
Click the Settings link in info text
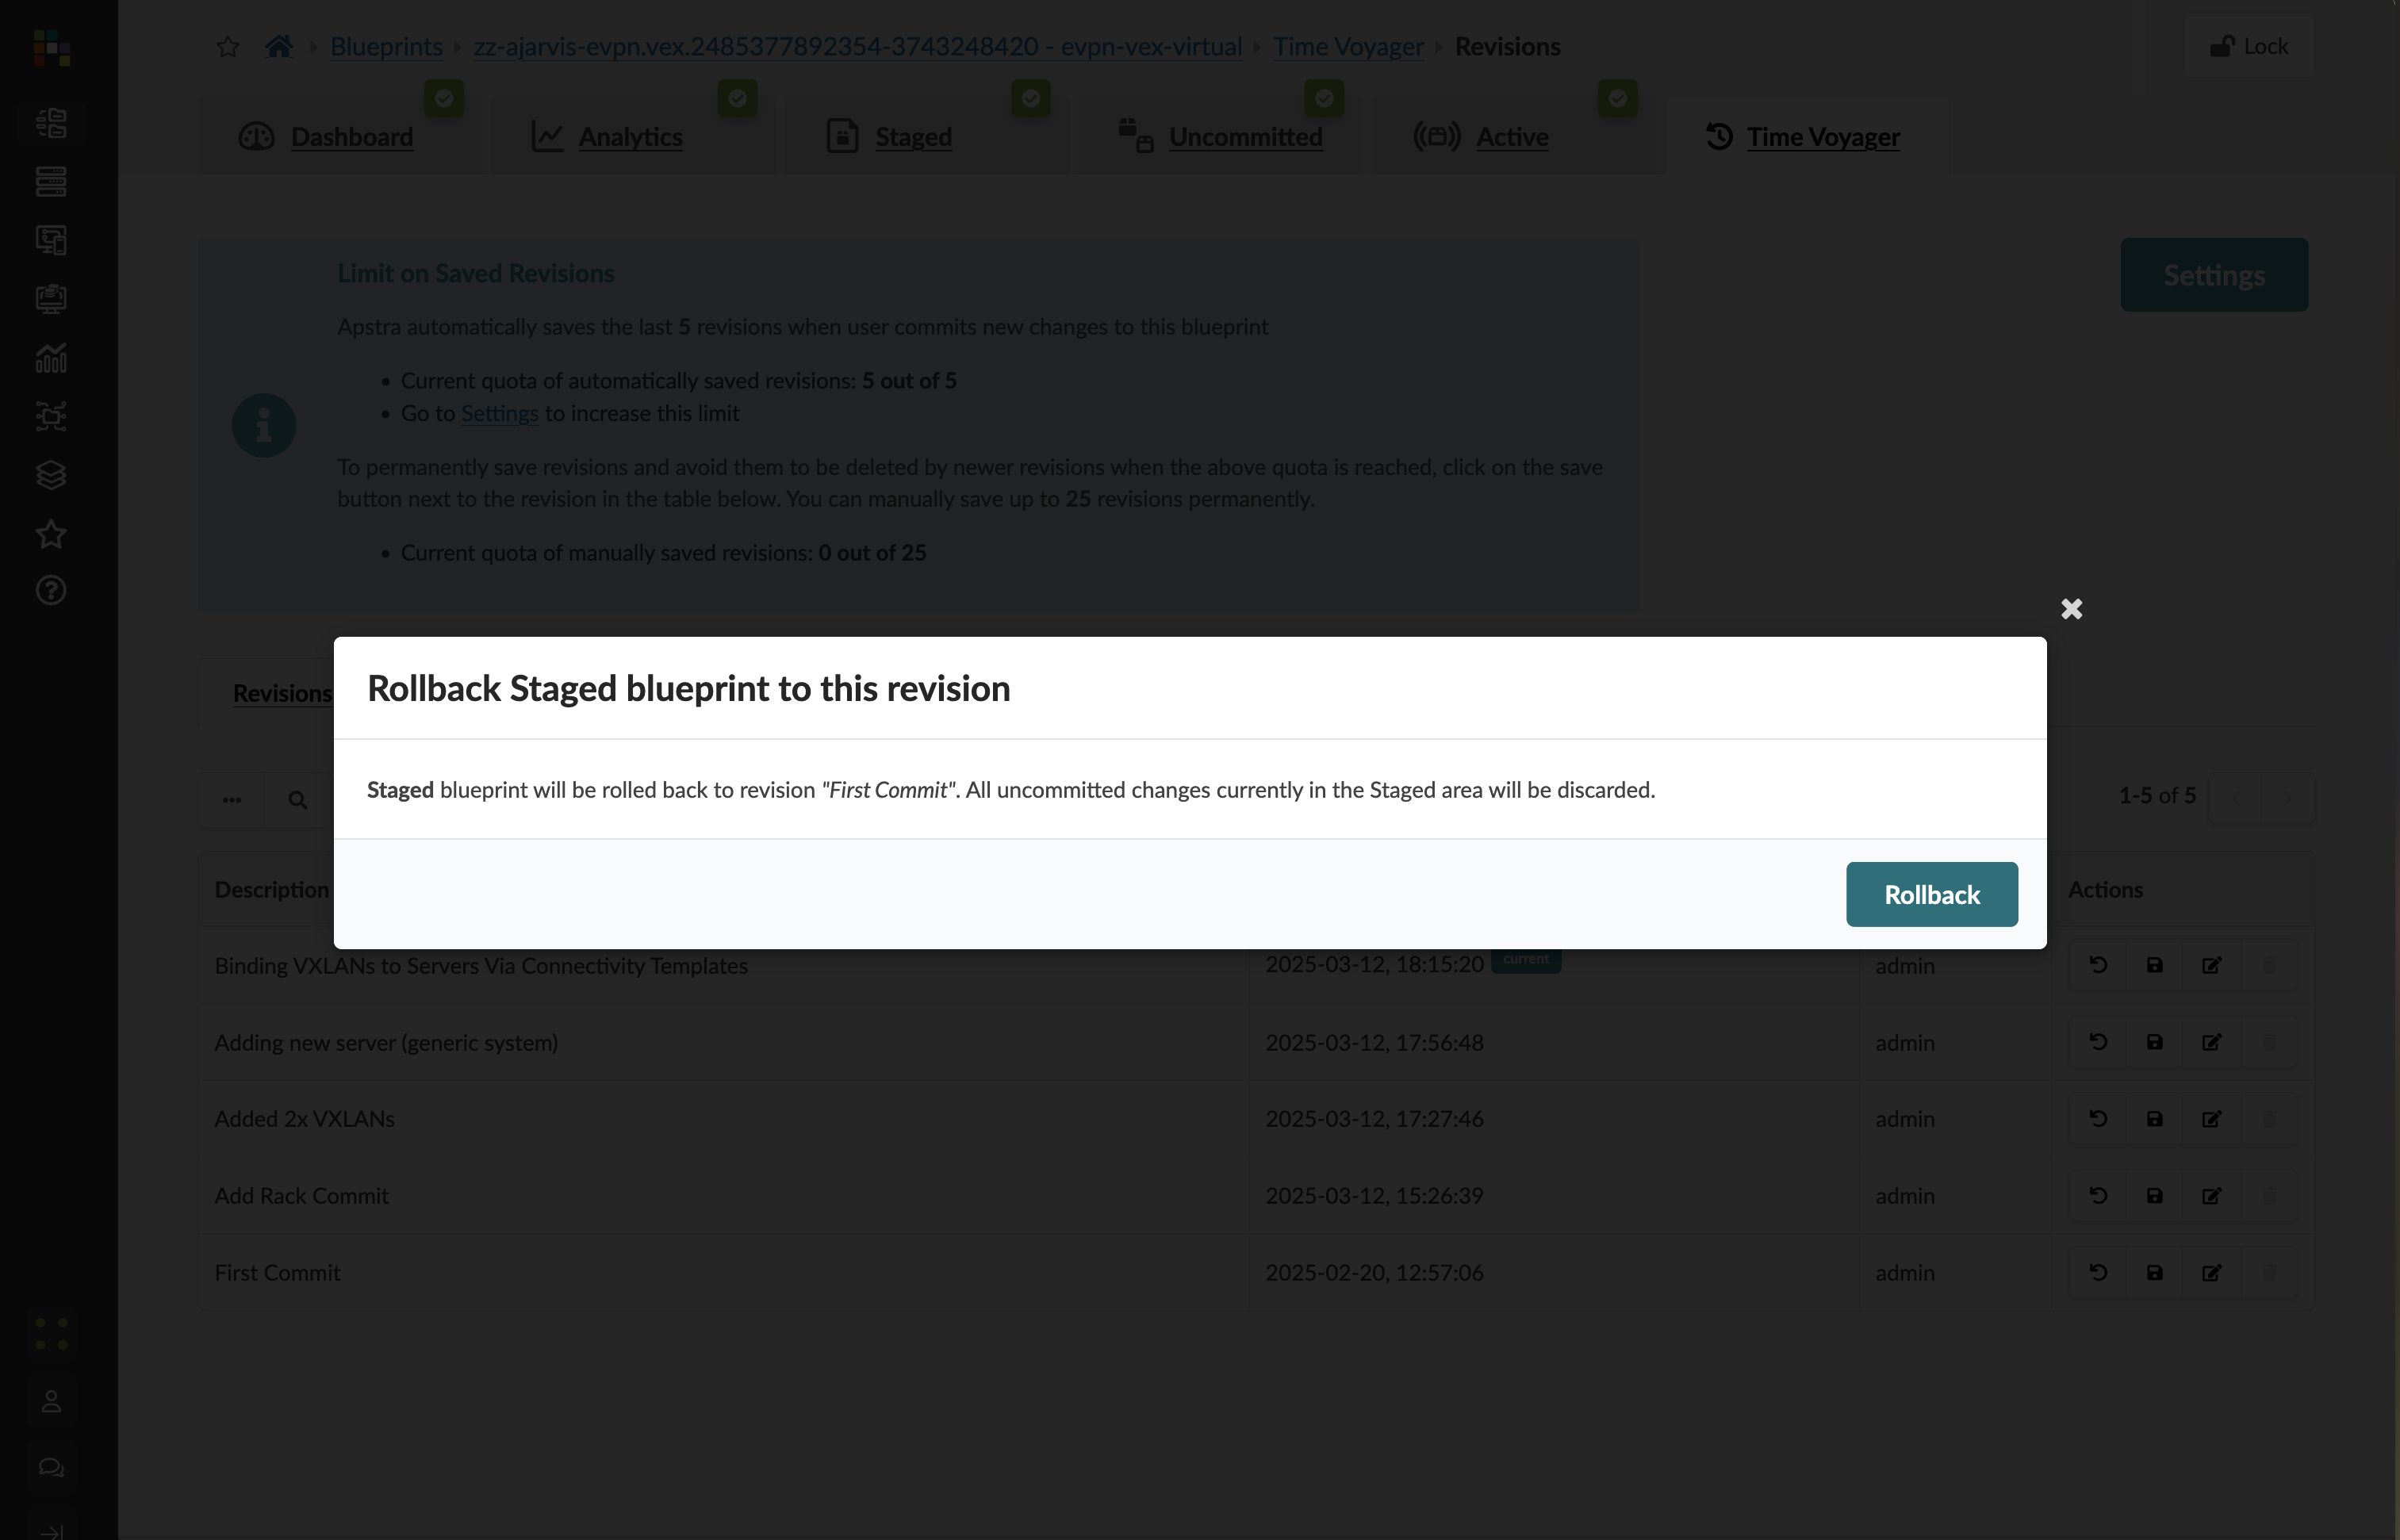click(x=499, y=413)
